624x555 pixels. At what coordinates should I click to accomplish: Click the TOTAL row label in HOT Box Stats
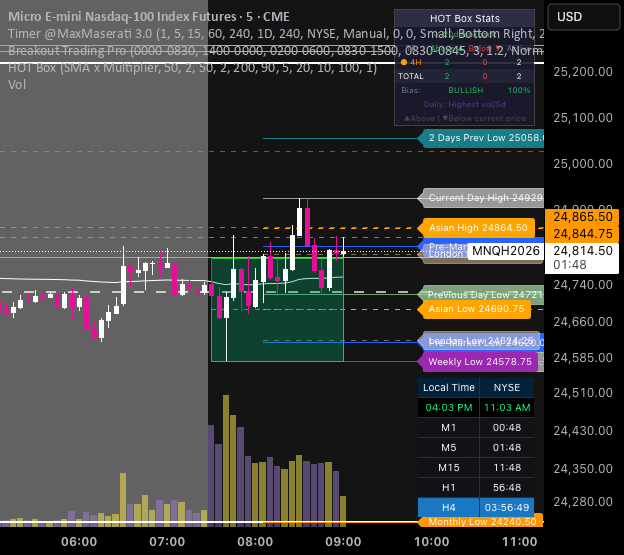411,76
